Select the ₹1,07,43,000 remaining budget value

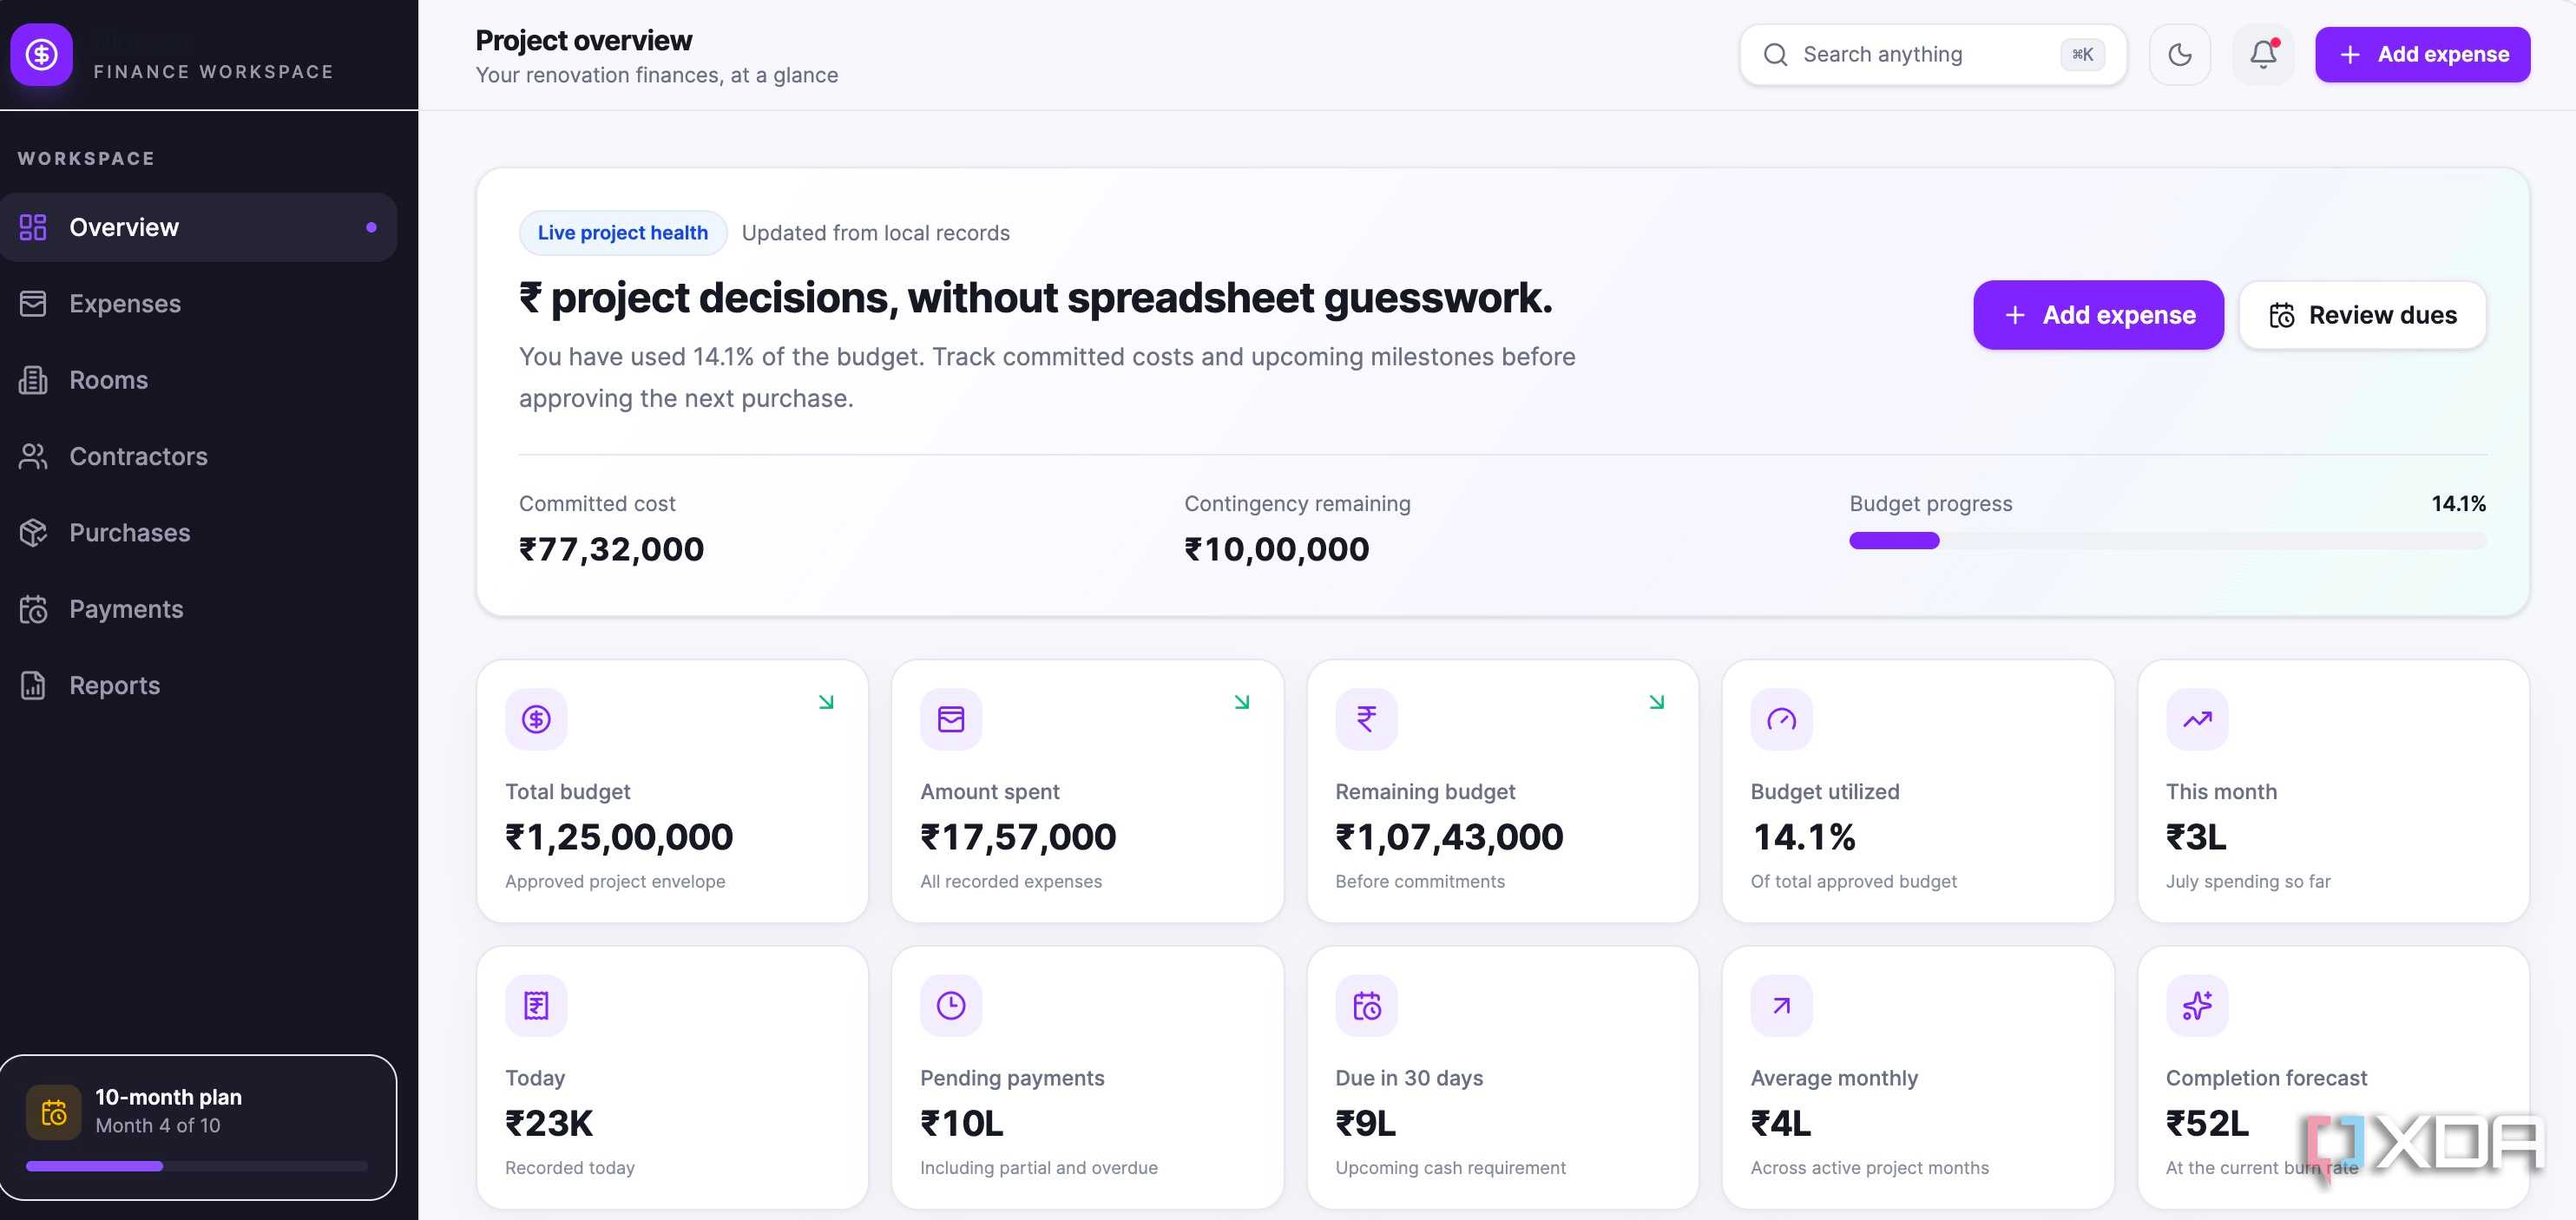pyautogui.click(x=1449, y=837)
